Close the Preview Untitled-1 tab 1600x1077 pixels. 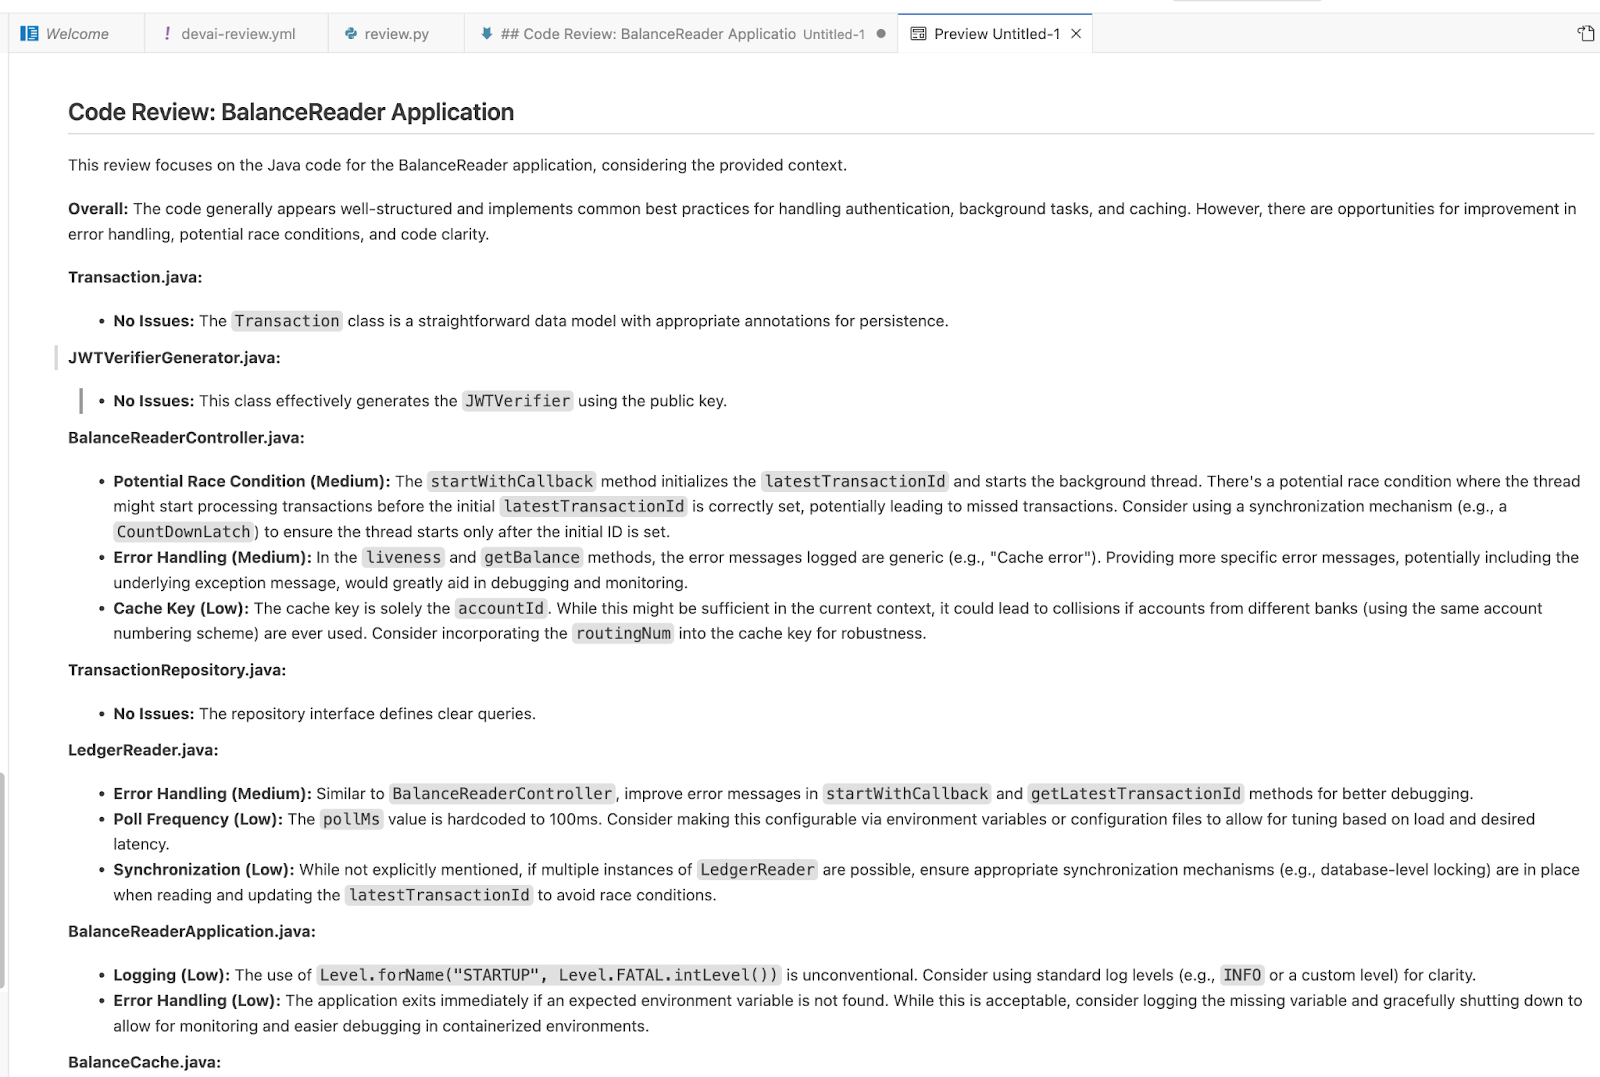[1076, 34]
